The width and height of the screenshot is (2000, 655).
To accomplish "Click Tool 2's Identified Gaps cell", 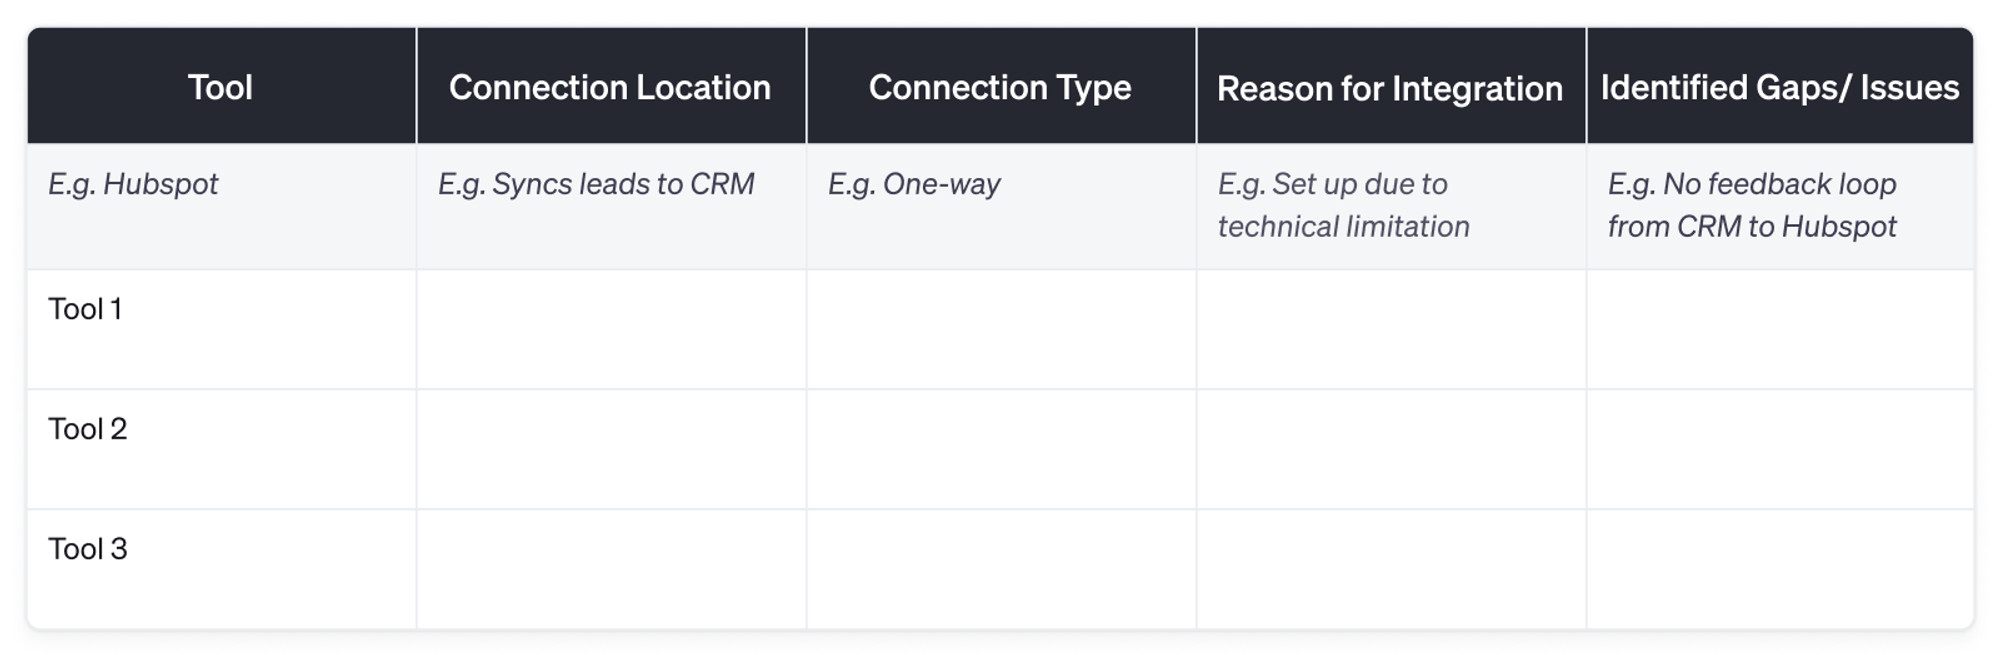I will point(1780,449).
